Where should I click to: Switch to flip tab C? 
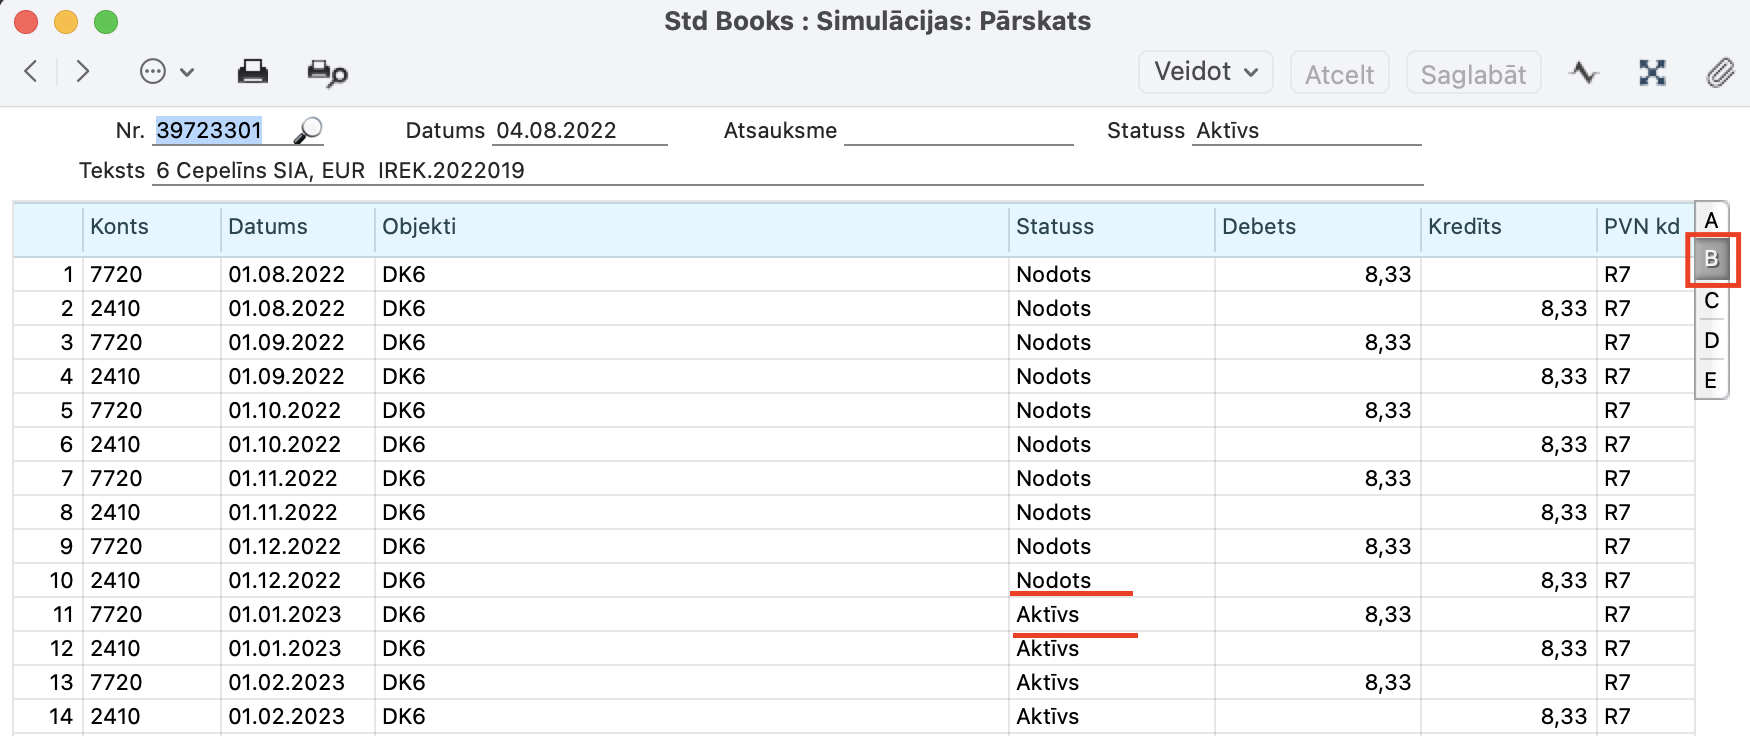[x=1711, y=301]
